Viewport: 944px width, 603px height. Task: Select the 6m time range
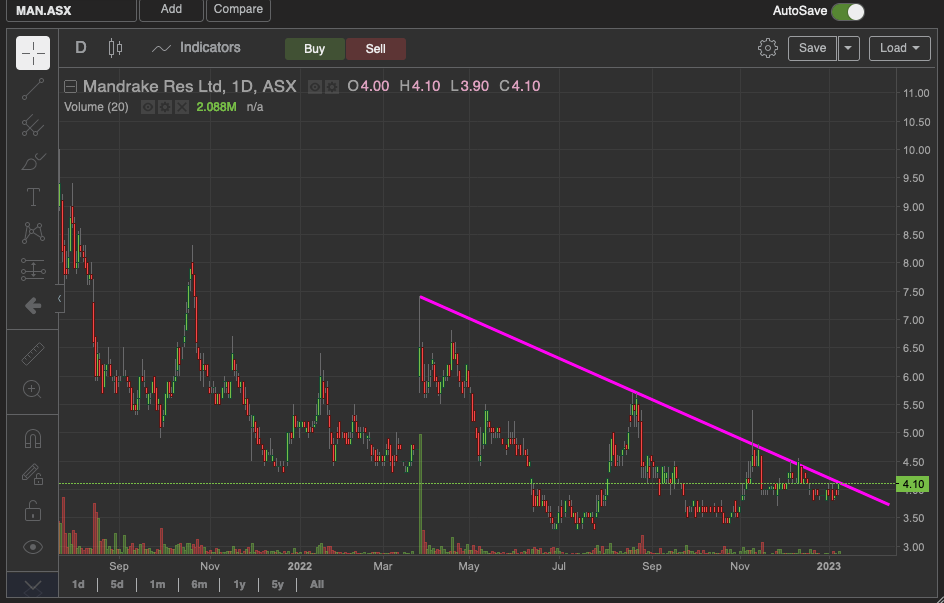tap(199, 584)
